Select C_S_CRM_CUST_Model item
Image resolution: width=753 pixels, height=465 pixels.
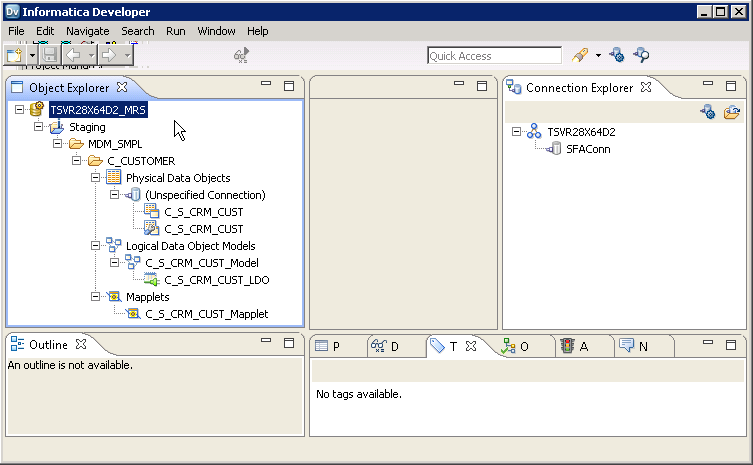(x=202, y=263)
